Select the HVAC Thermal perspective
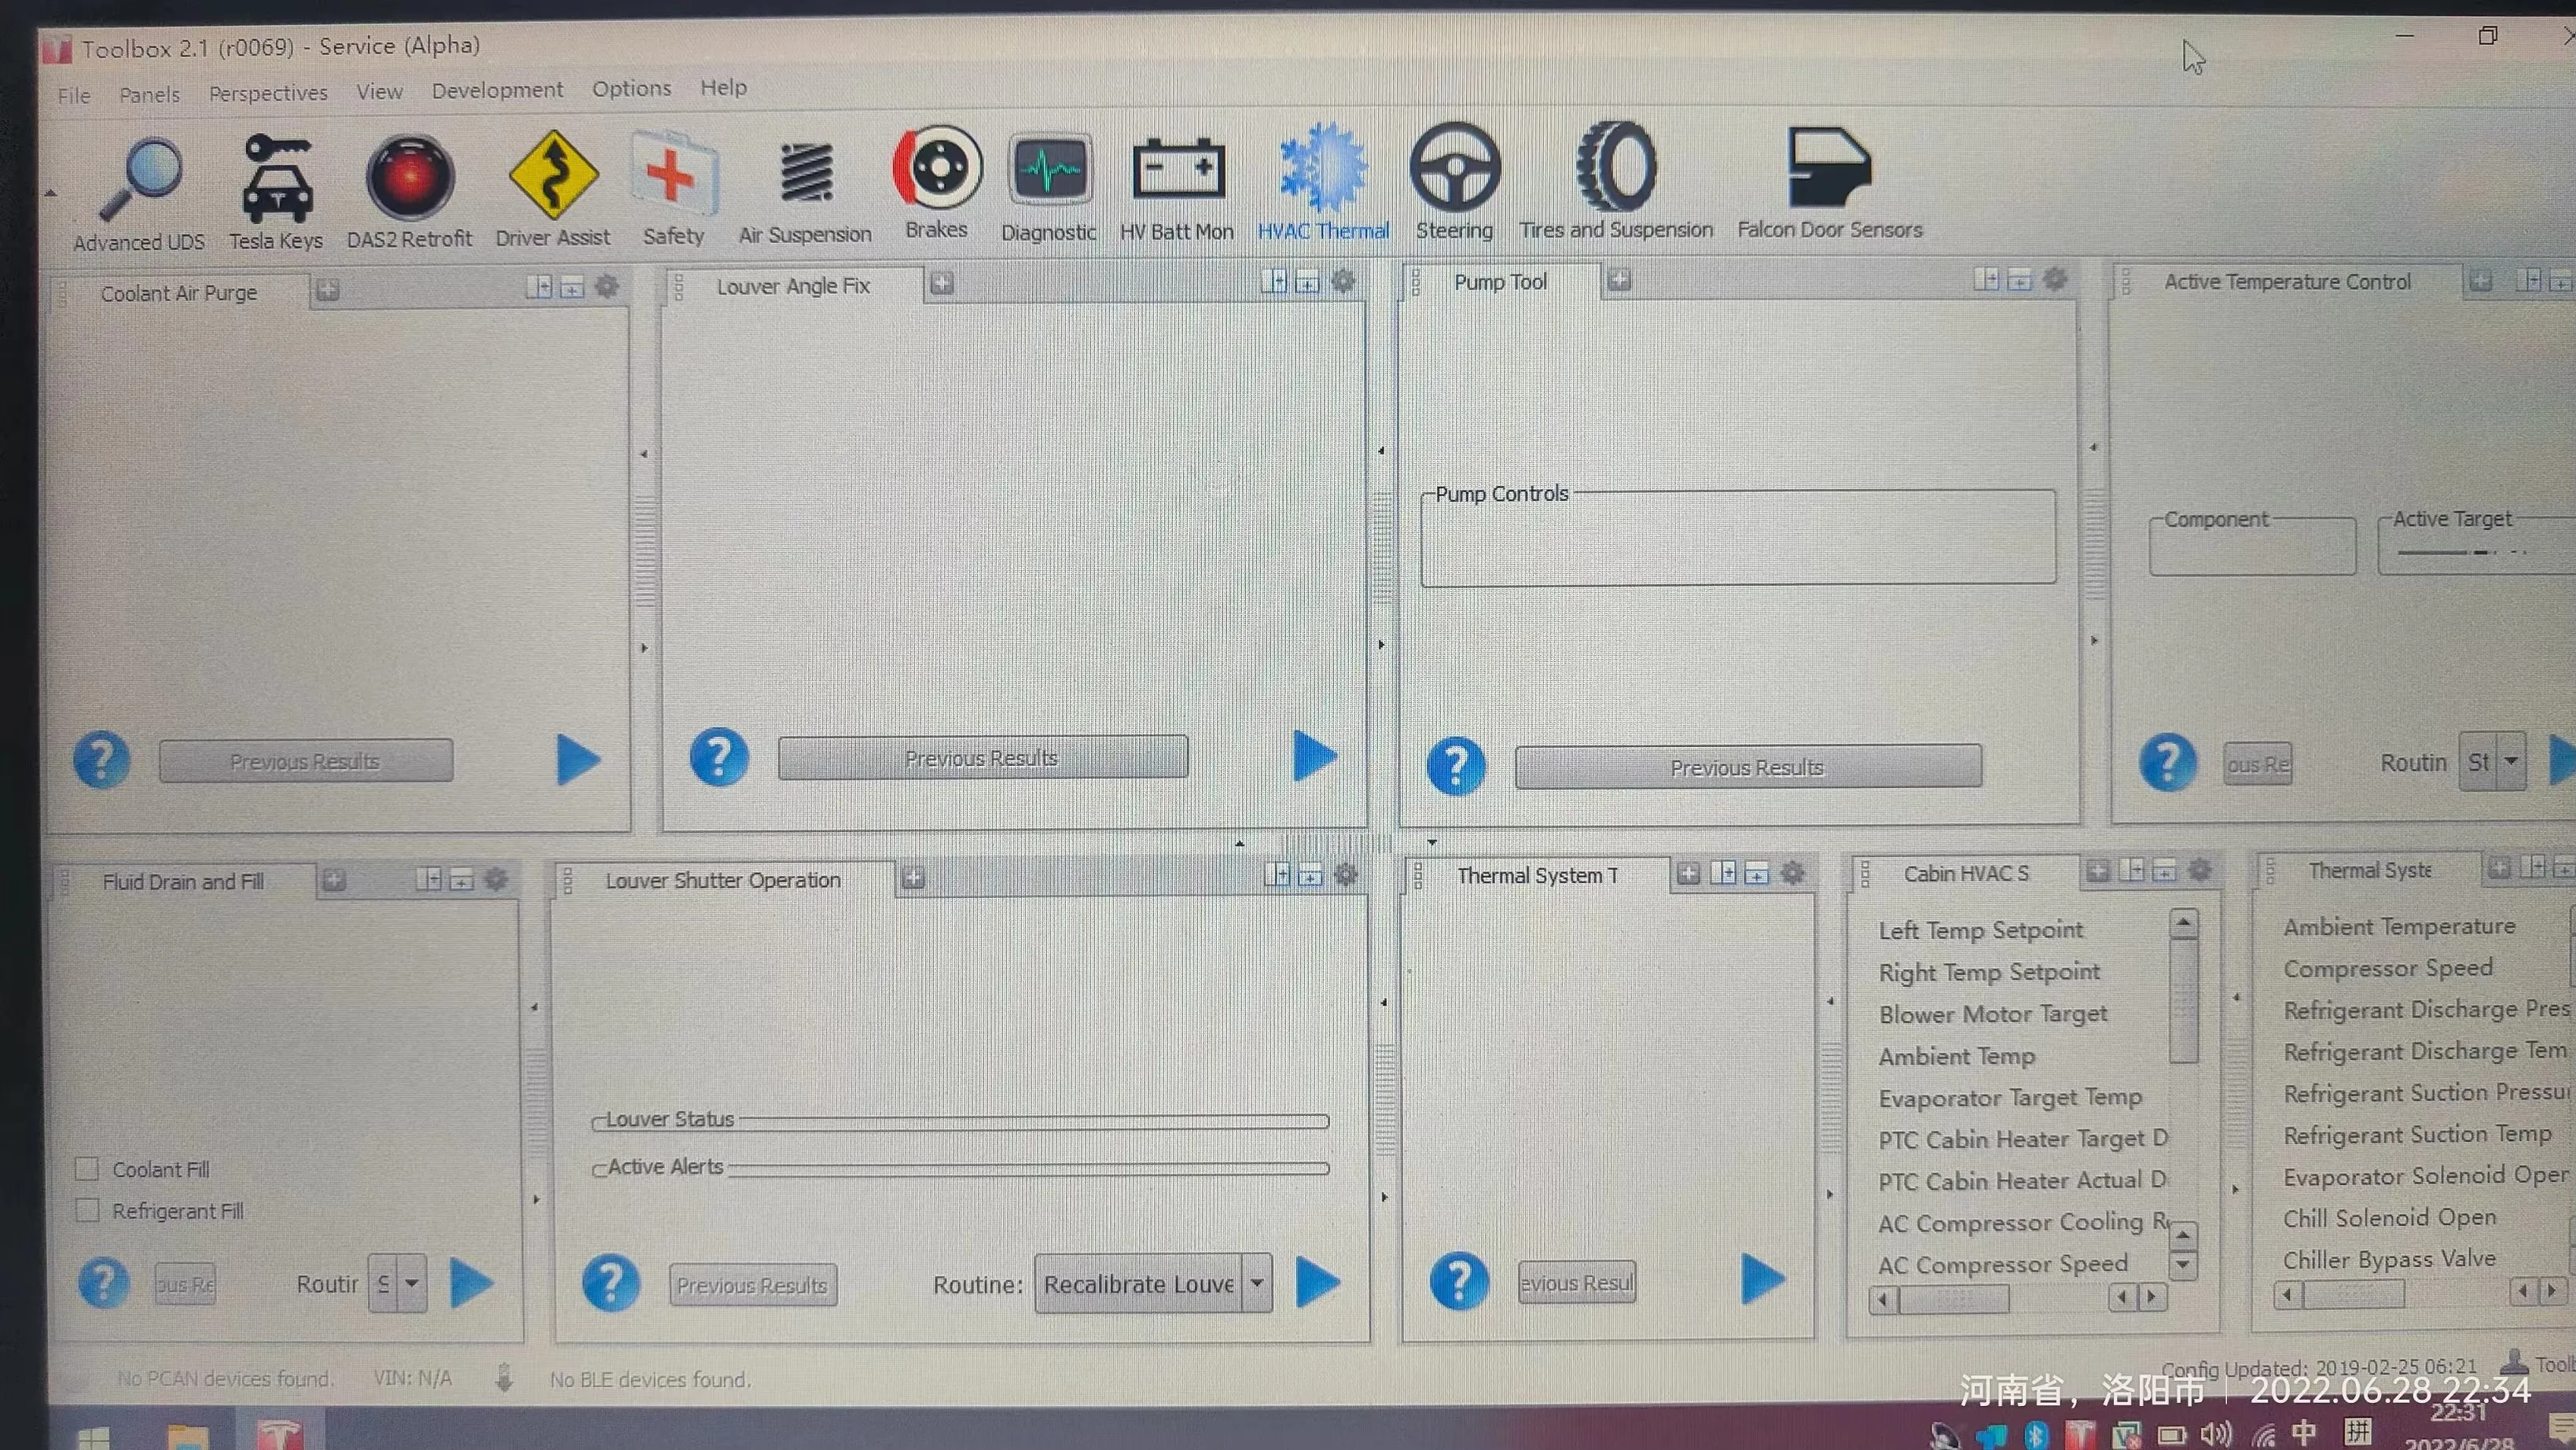This screenshot has width=2576, height=1450. [x=1323, y=182]
